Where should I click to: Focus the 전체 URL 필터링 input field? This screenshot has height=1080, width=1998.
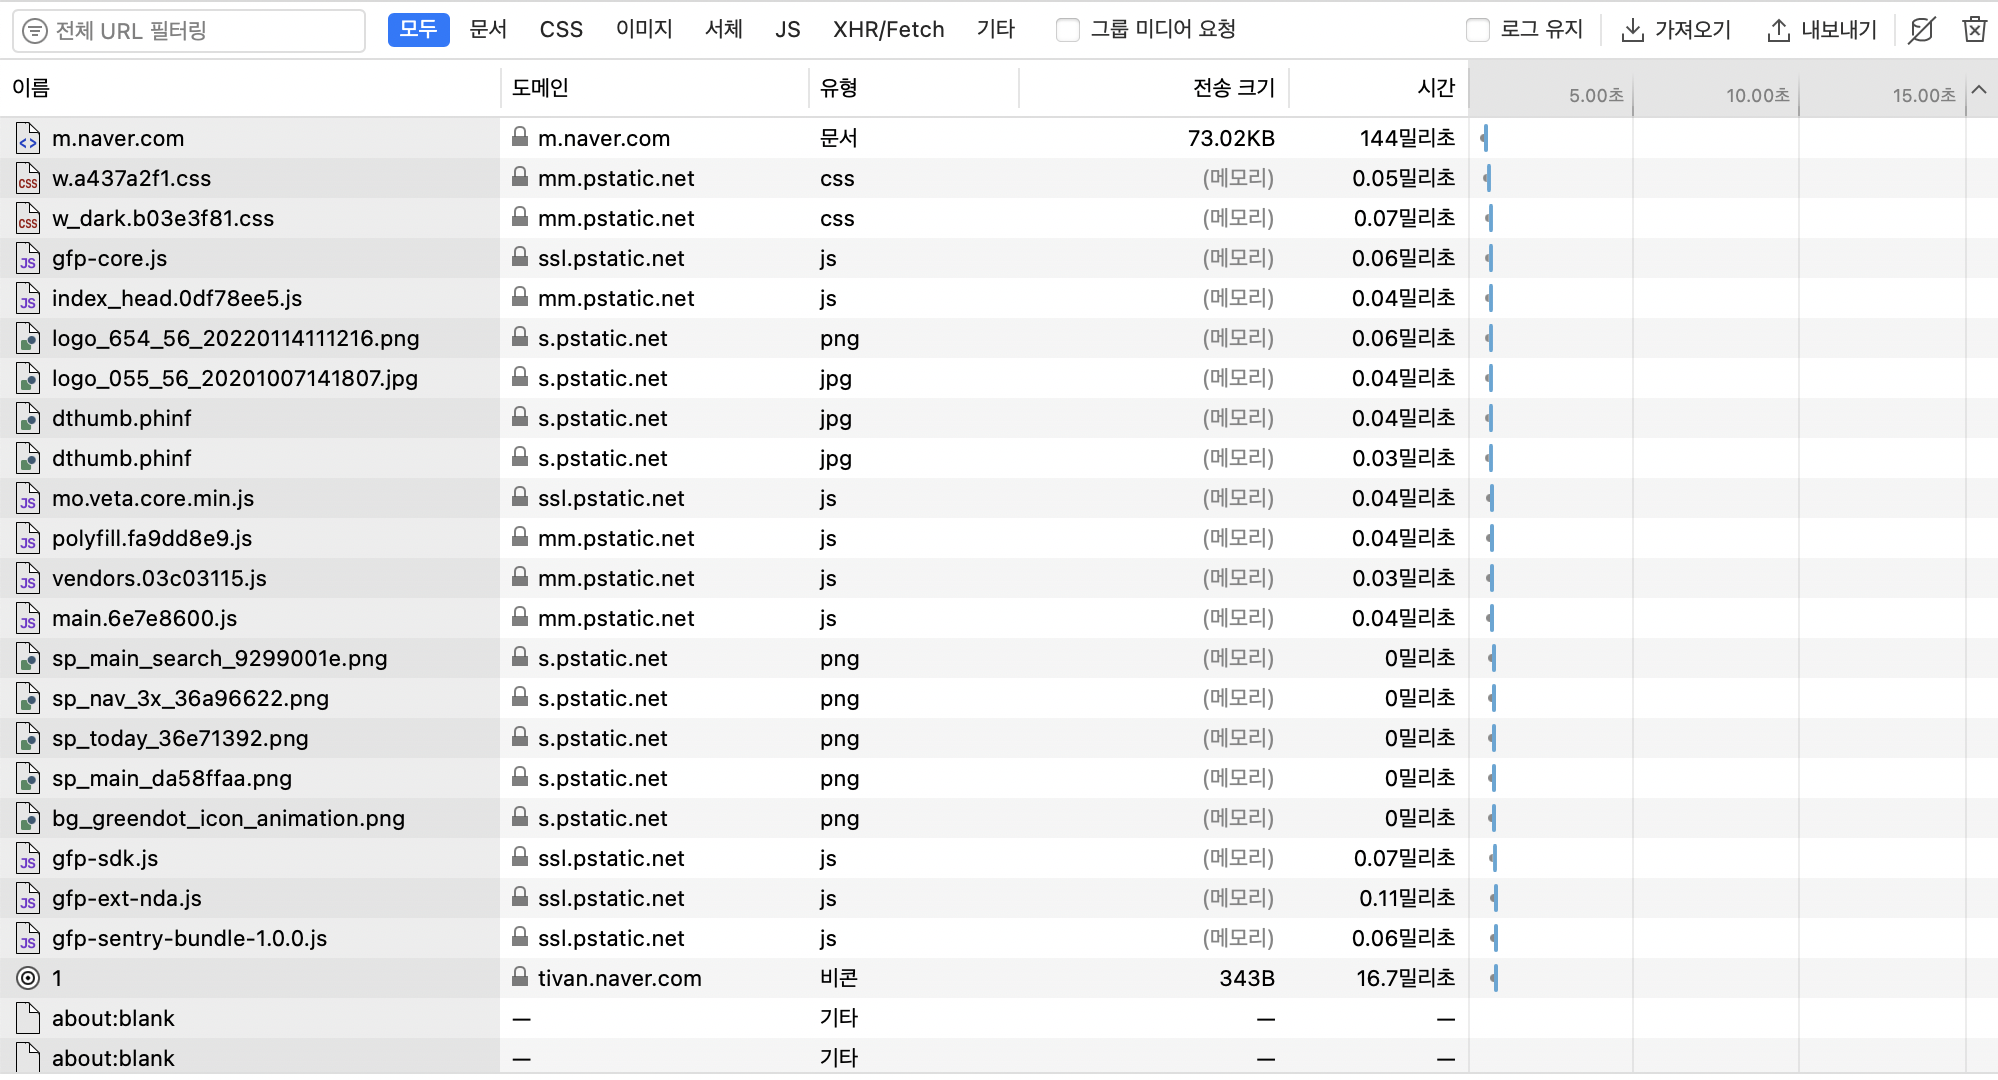(200, 31)
